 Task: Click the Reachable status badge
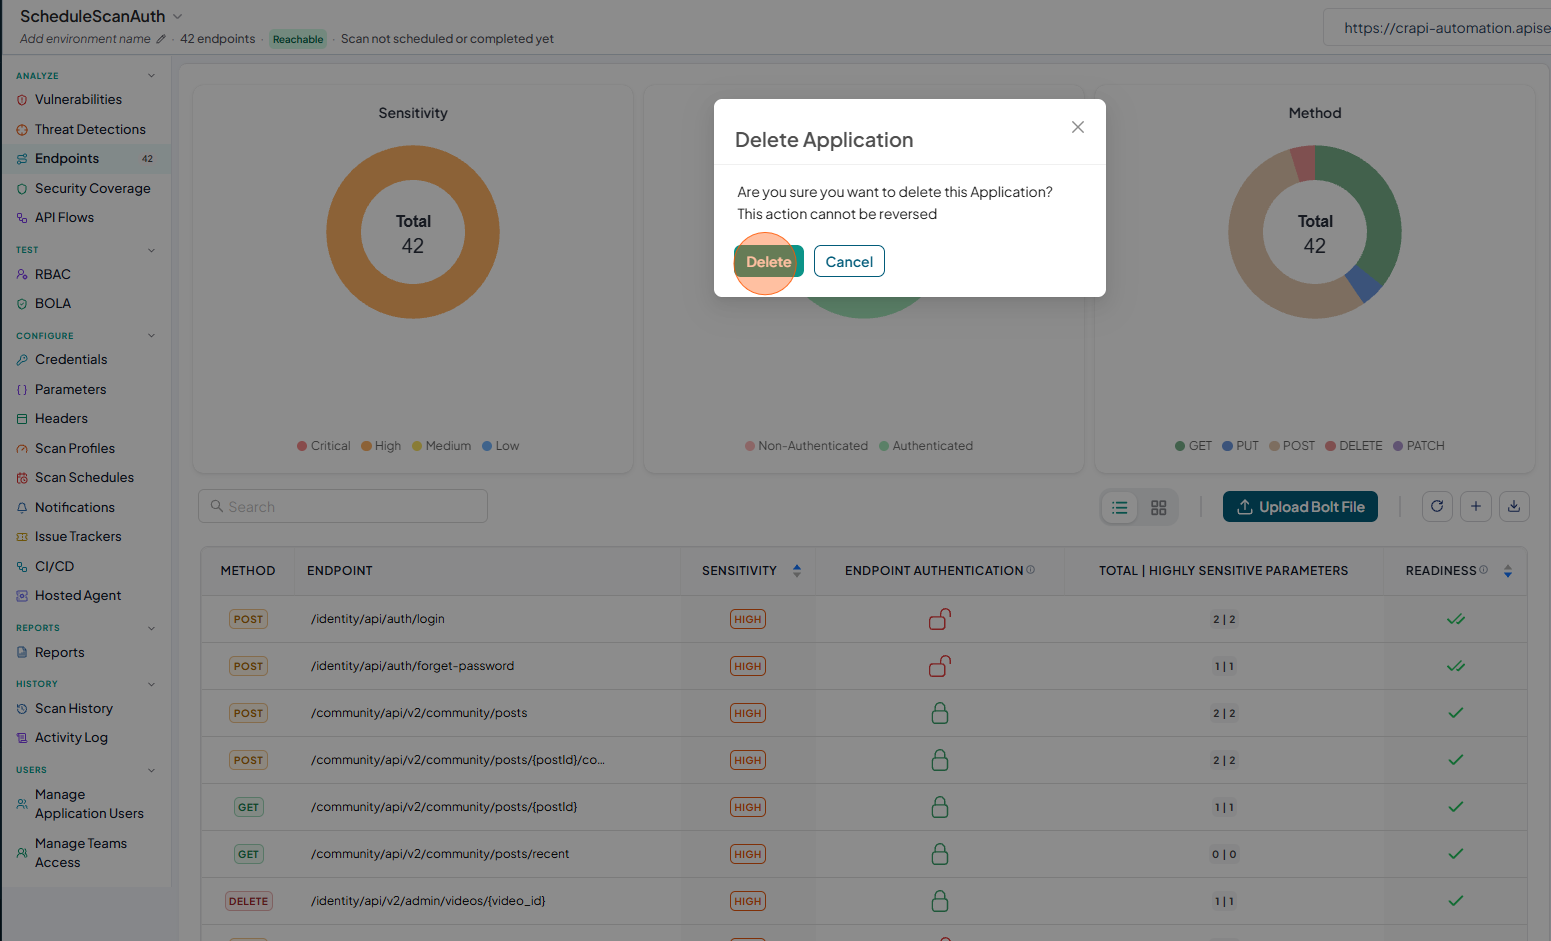pos(298,39)
